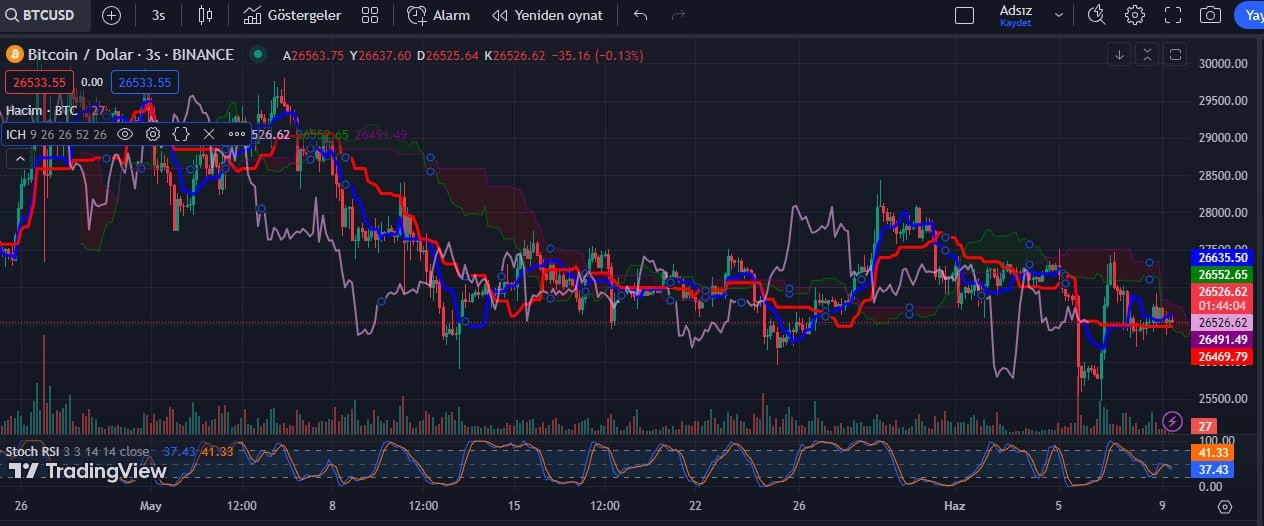Viewport: 1264px width, 526px height.
Task: Click the down-arrow pane button
Action: point(1119,55)
